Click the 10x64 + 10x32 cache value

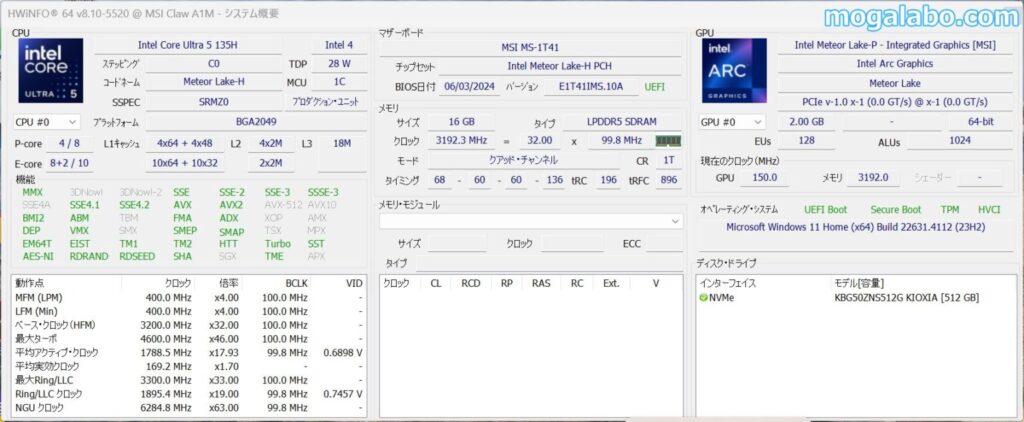(x=185, y=163)
